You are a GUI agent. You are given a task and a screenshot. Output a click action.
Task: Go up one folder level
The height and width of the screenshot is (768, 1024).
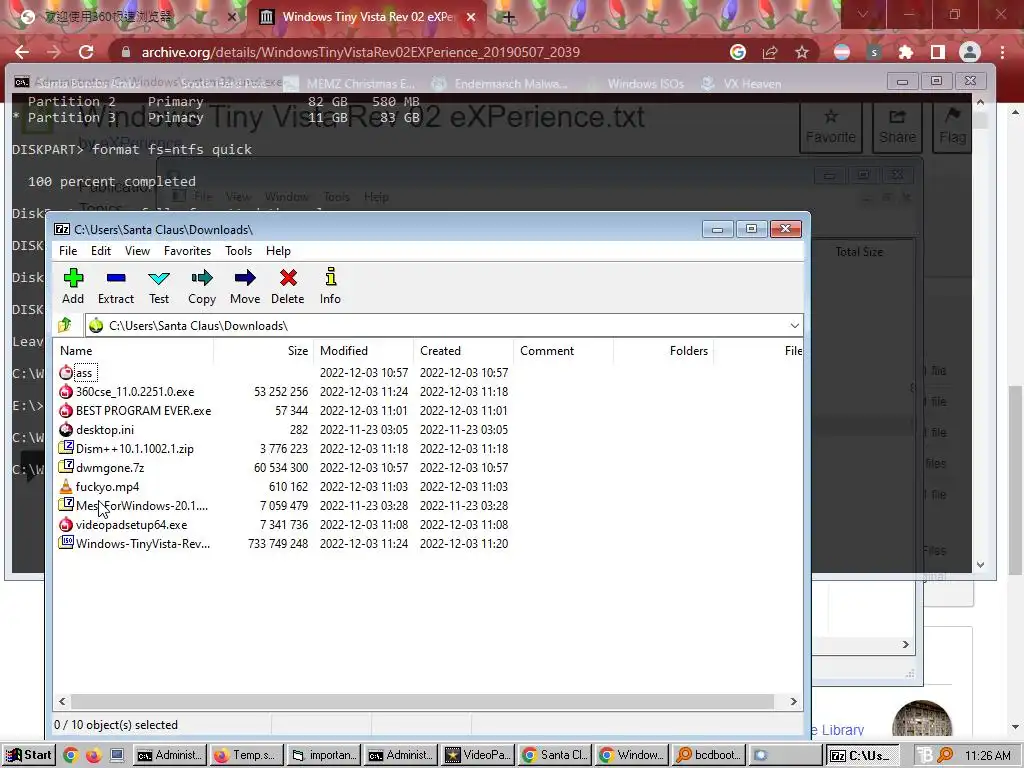[x=65, y=325]
